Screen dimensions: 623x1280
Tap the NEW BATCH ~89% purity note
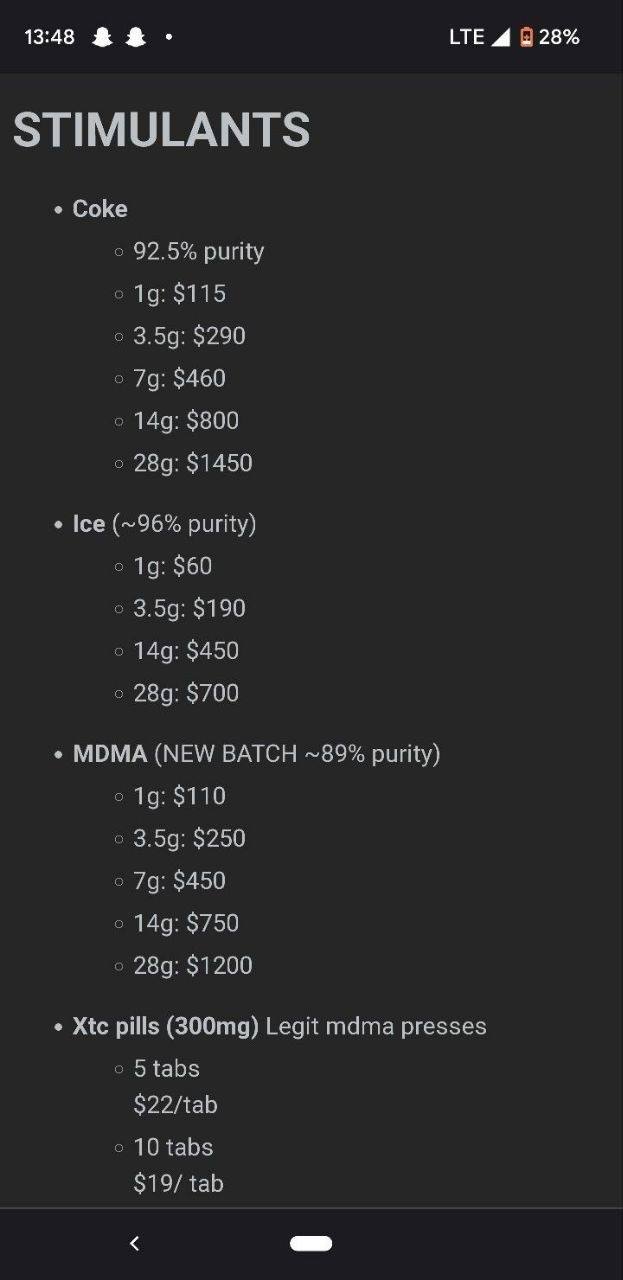click(297, 754)
